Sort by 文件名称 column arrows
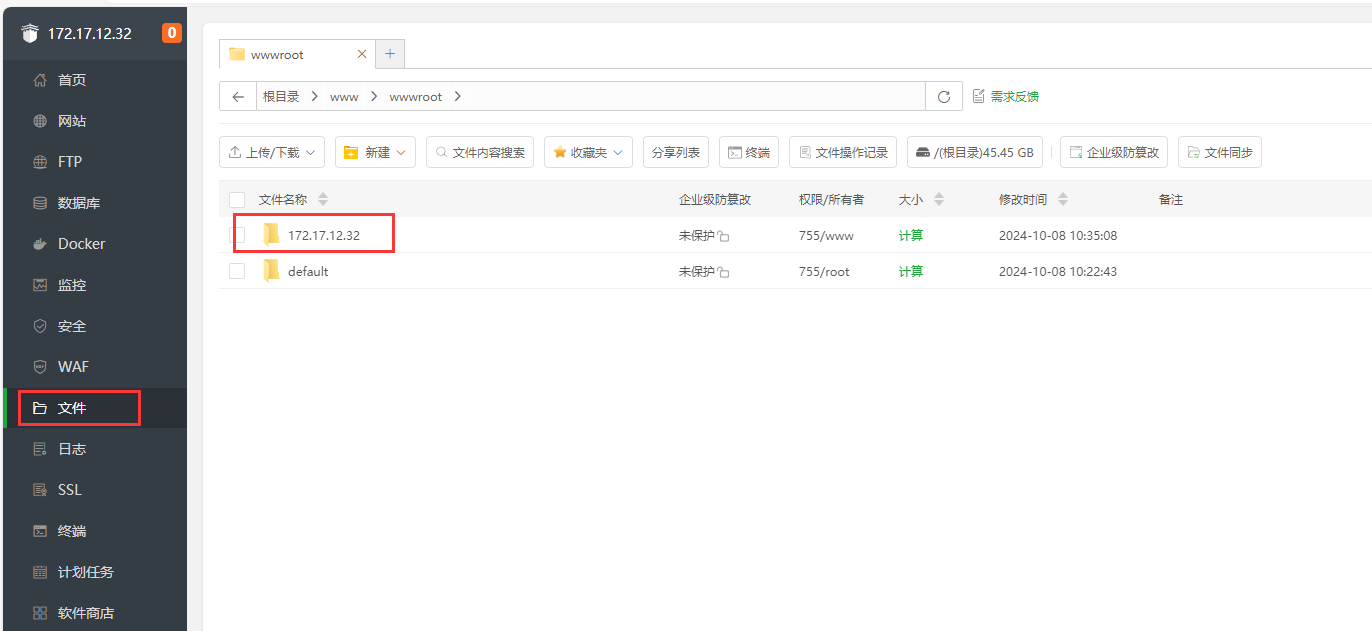 [322, 200]
